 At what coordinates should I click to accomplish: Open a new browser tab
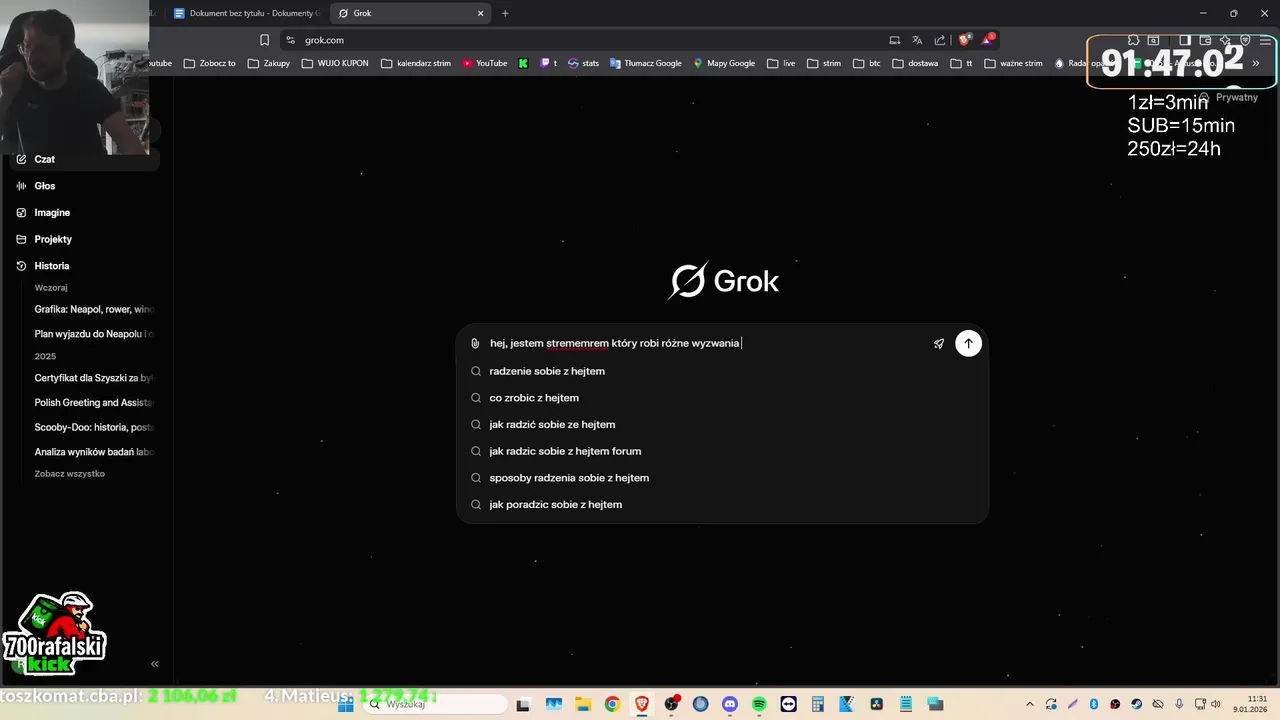coord(505,13)
